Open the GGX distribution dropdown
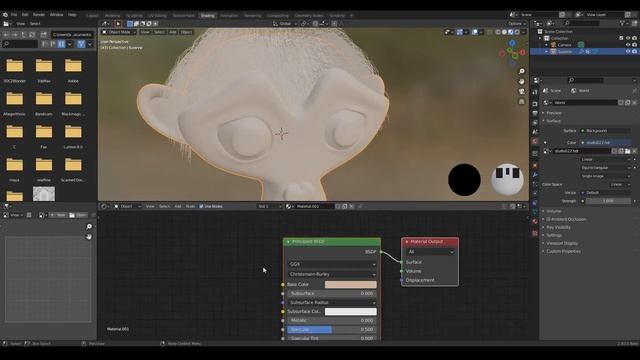The height and width of the screenshot is (360, 640). pos(332,264)
